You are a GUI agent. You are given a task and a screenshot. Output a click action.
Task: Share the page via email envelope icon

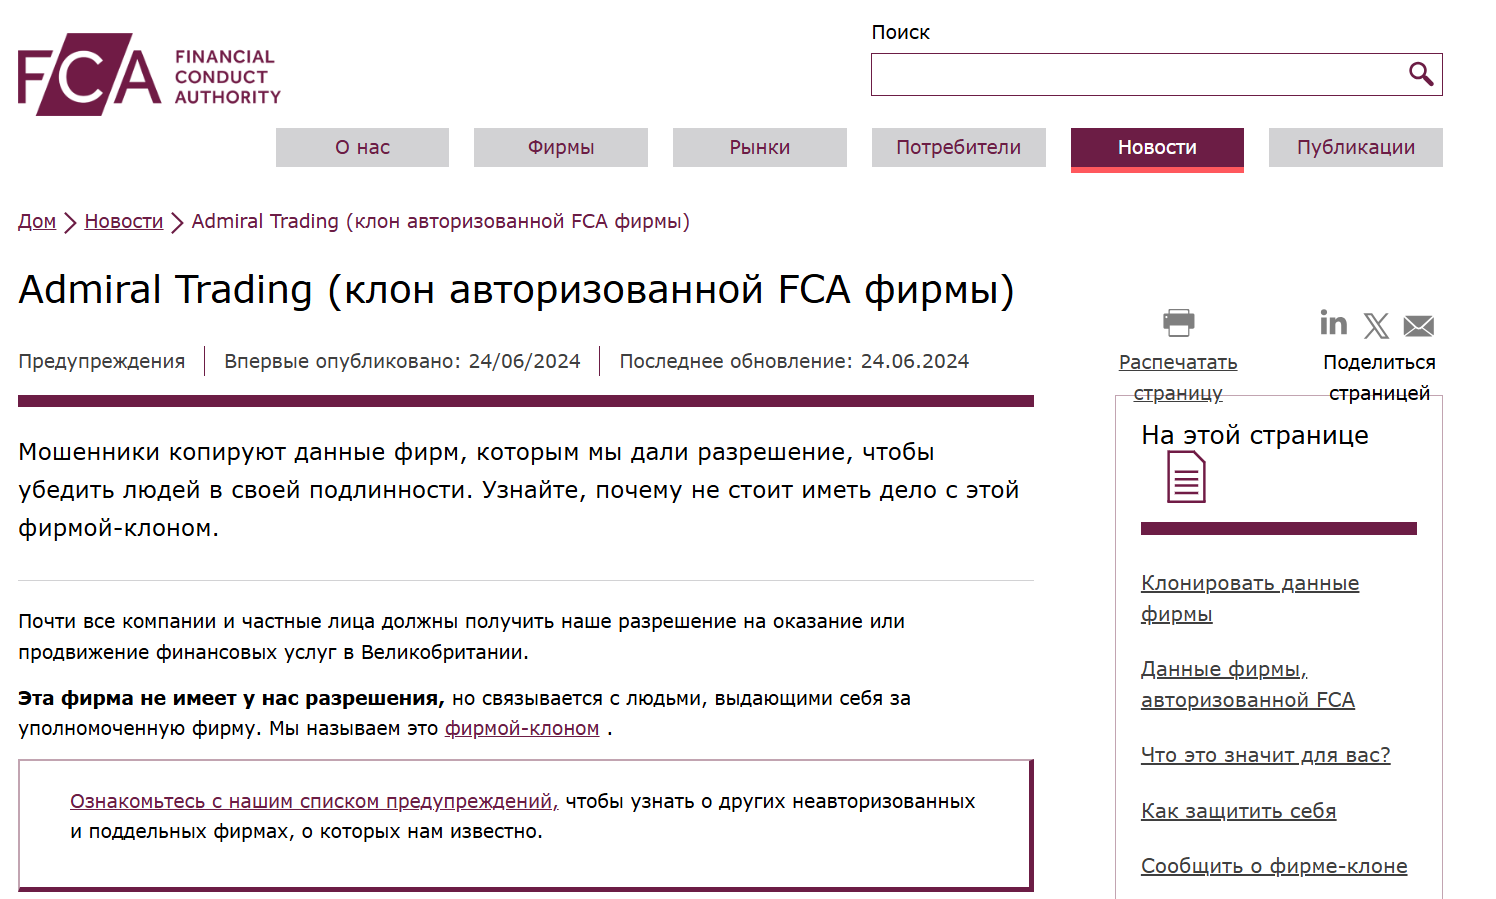1419,326
